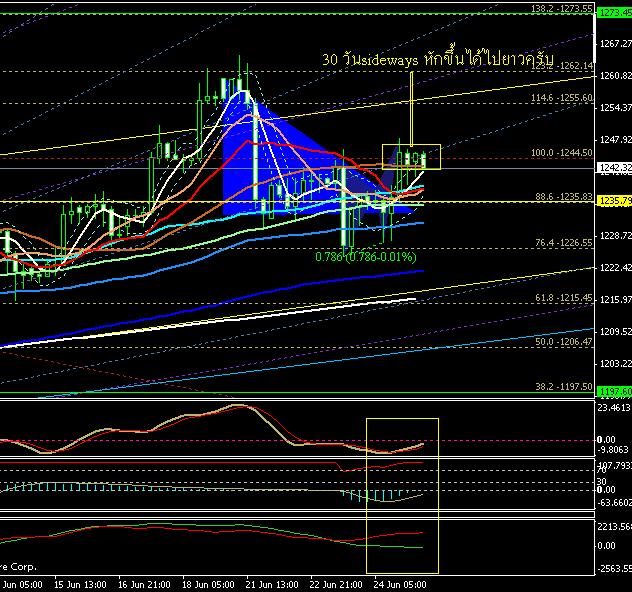Select the 88.6 -1235.83 Fibonacci label

[562, 197]
